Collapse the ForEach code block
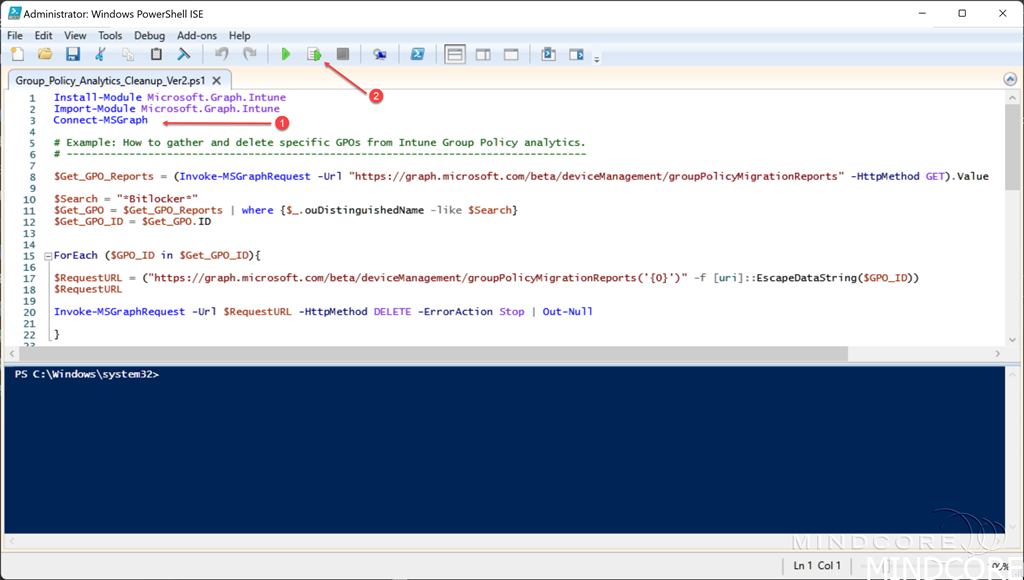 [x=47, y=256]
